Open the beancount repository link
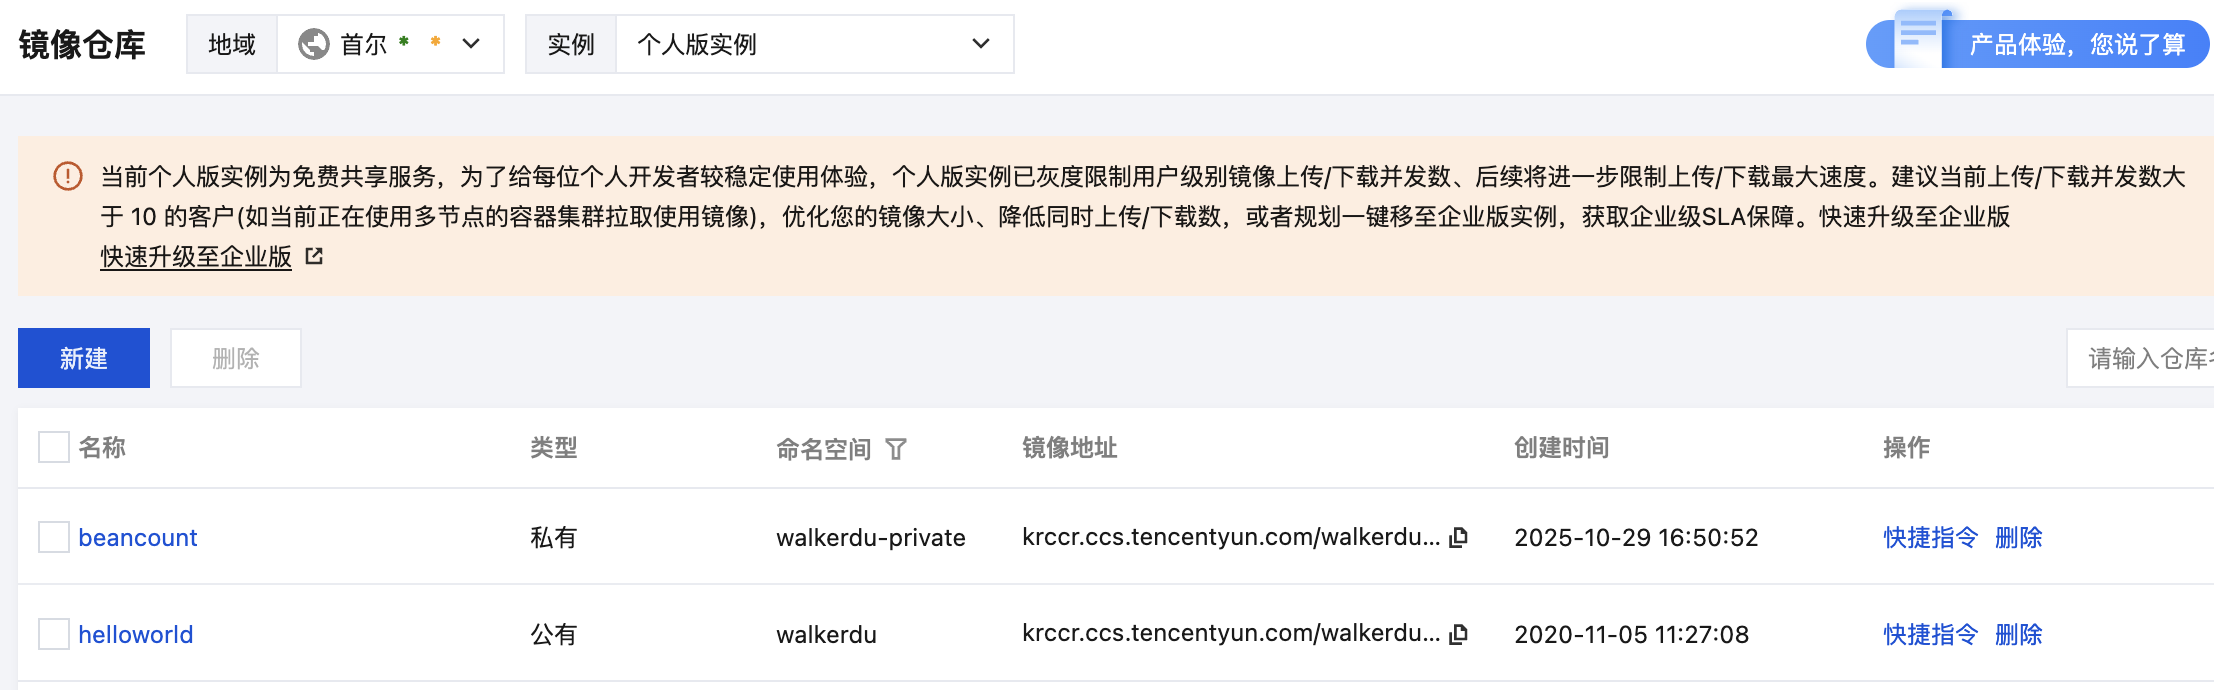The image size is (2214, 690). 138,537
